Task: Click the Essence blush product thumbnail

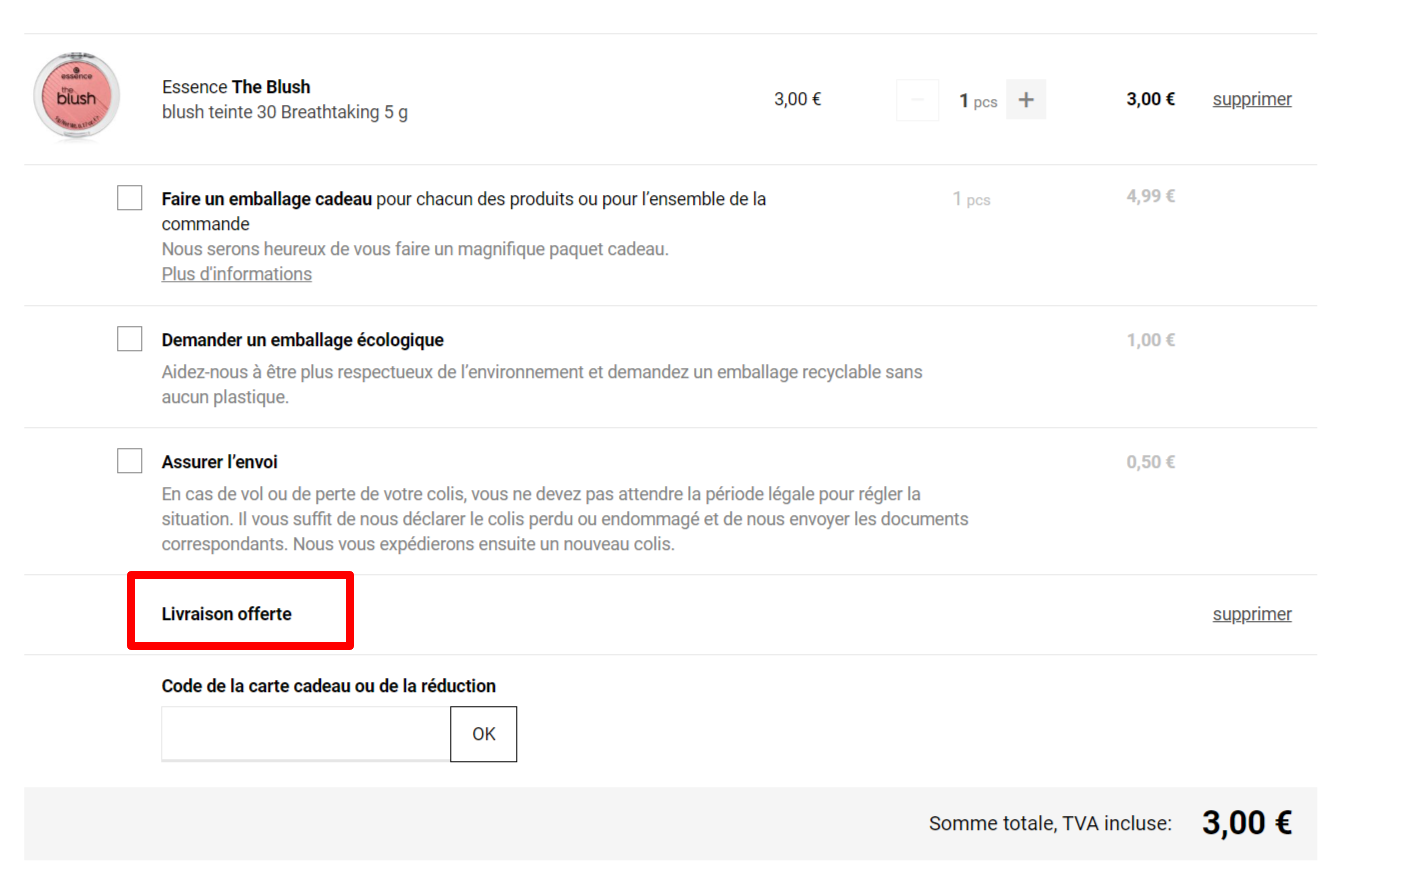Action: point(77,96)
